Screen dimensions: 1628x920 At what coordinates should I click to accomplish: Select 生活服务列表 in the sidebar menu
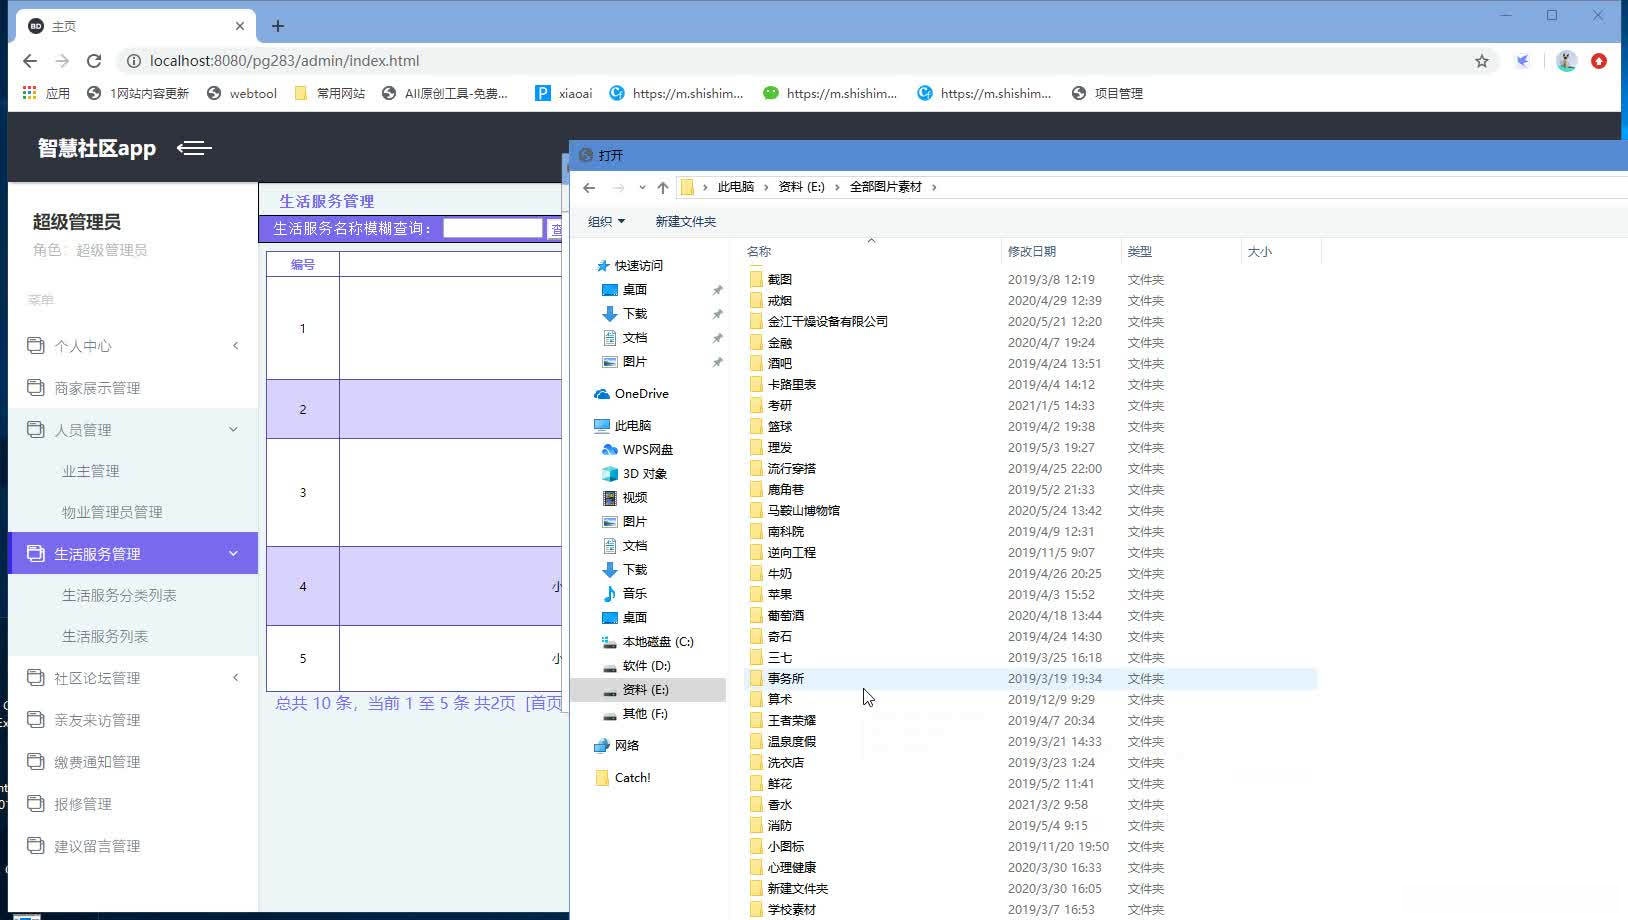107,635
